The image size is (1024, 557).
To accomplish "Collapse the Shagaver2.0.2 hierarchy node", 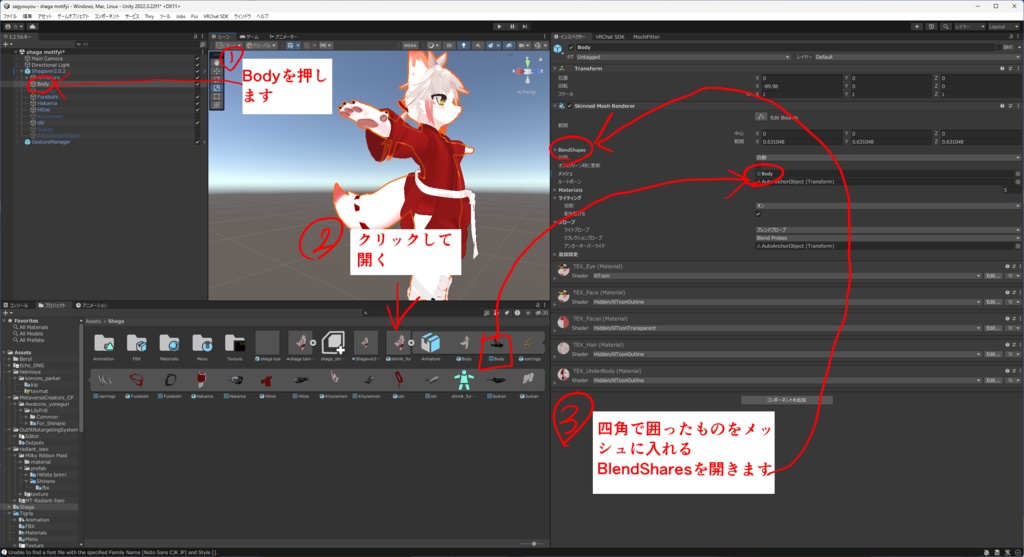I will coord(22,71).
